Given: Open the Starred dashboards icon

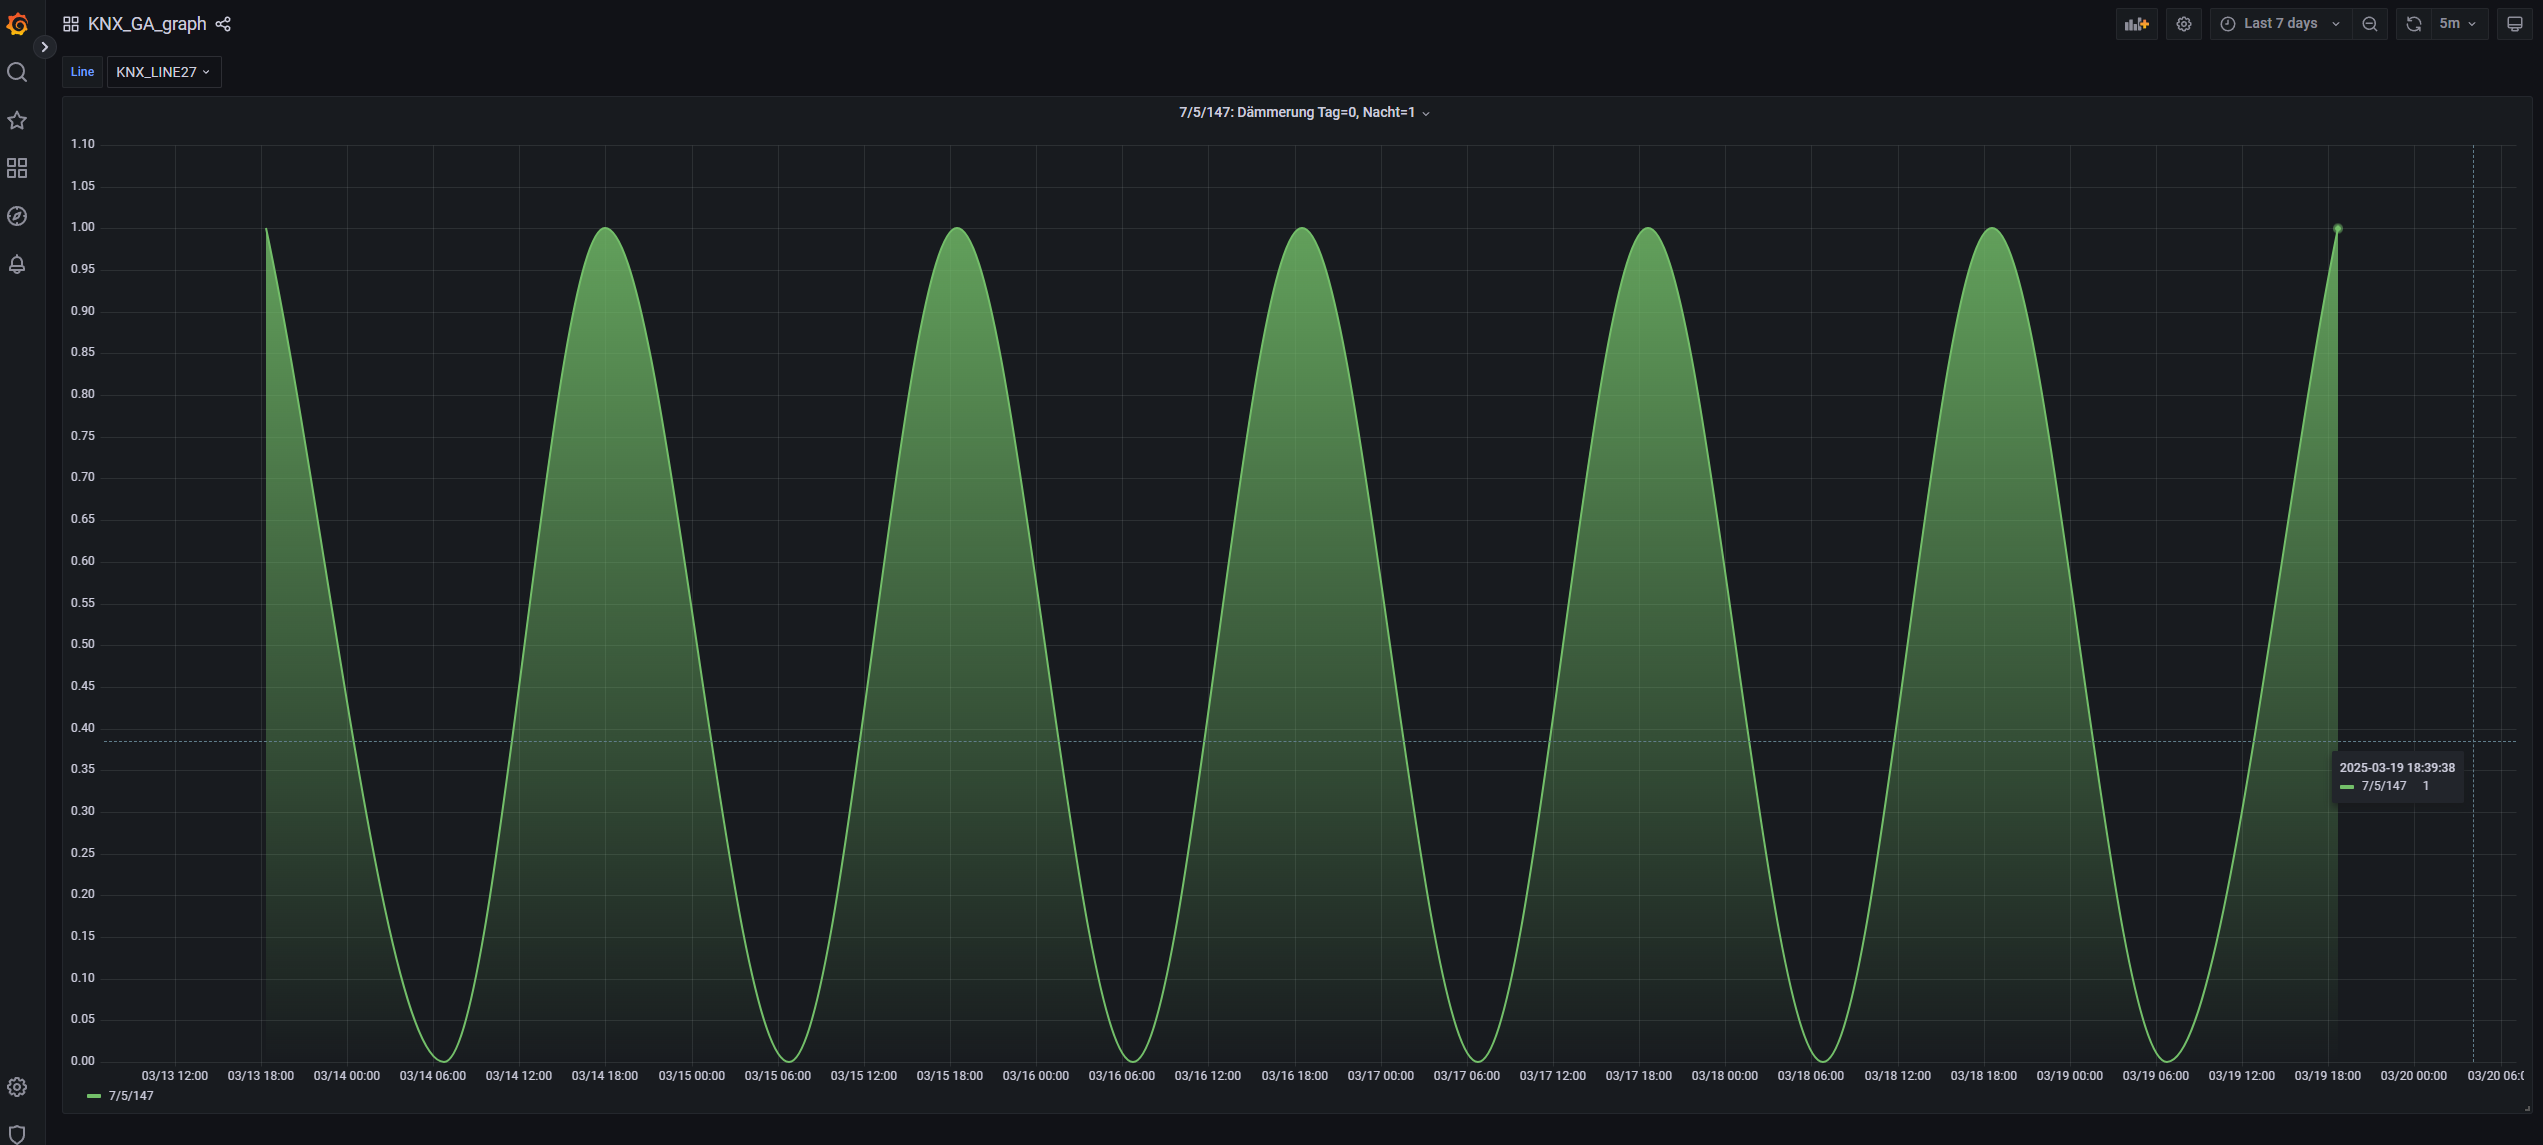Looking at the screenshot, I should (17, 120).
